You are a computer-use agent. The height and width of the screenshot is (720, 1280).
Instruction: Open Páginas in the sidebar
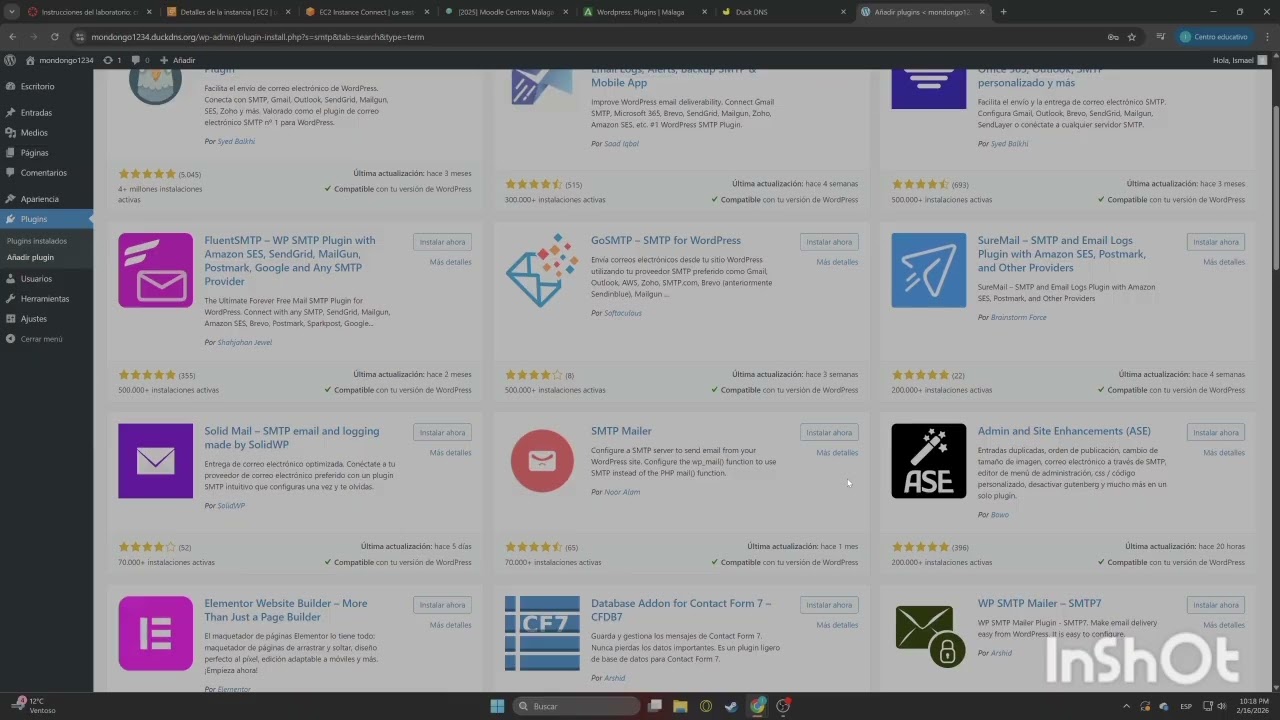pyautogui.click(x=34, y=153)
